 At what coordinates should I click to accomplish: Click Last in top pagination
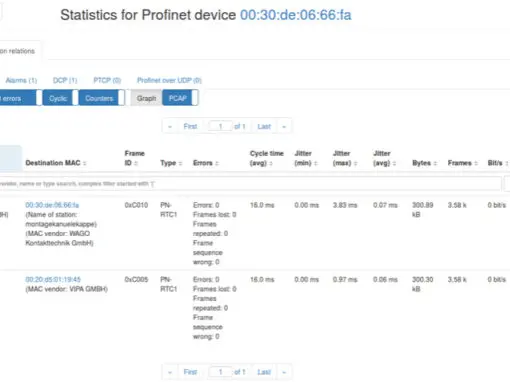click(x=264, y=127)
